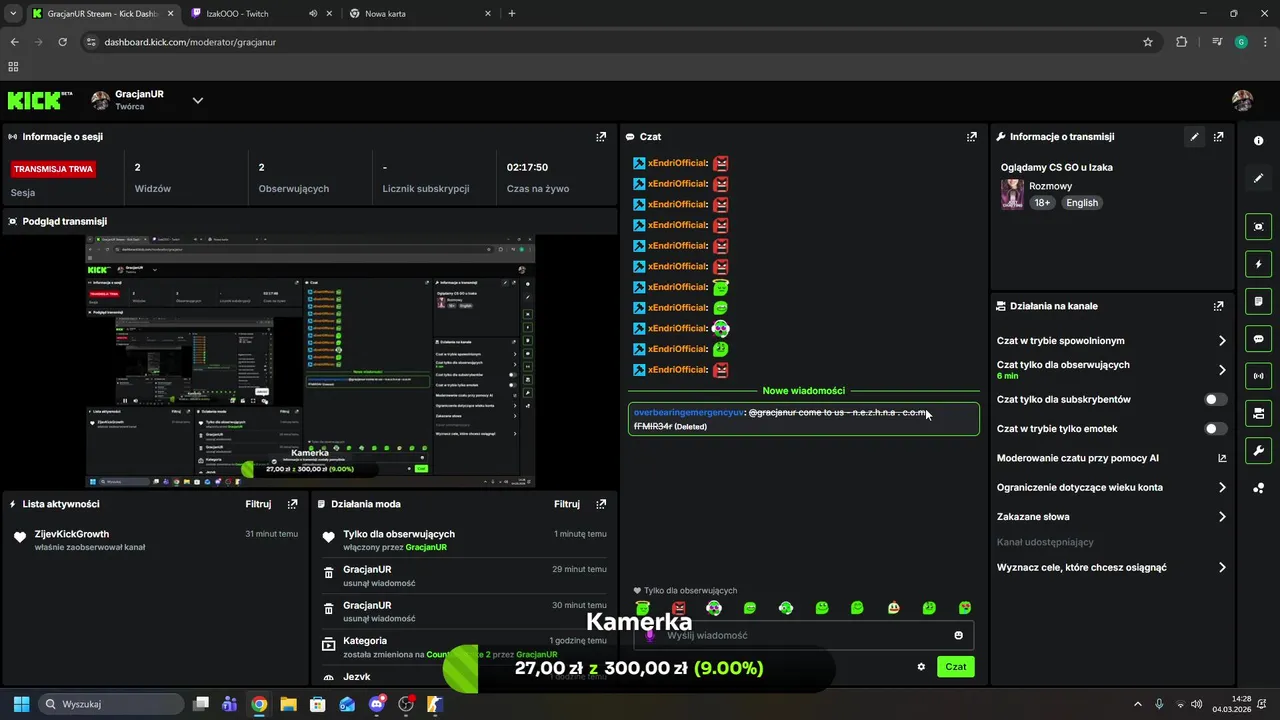Toggle the document list sidebar icon

pyautogui.click(x=1258, y=301)
